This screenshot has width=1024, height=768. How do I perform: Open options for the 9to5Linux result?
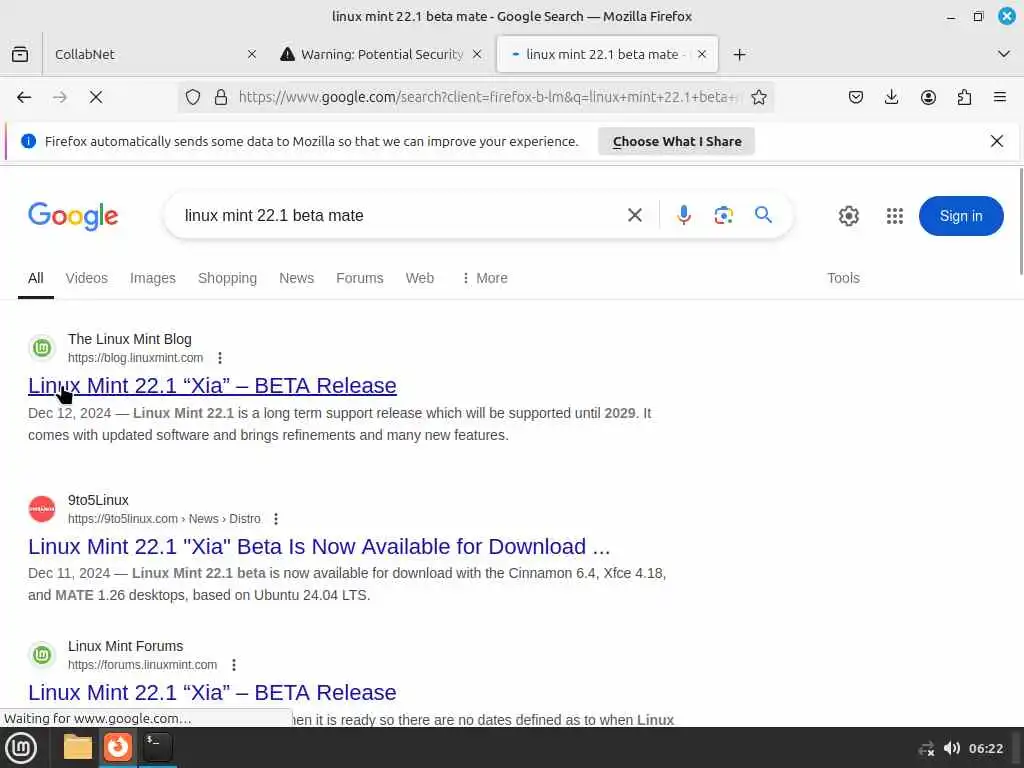[x=276, y=519]
